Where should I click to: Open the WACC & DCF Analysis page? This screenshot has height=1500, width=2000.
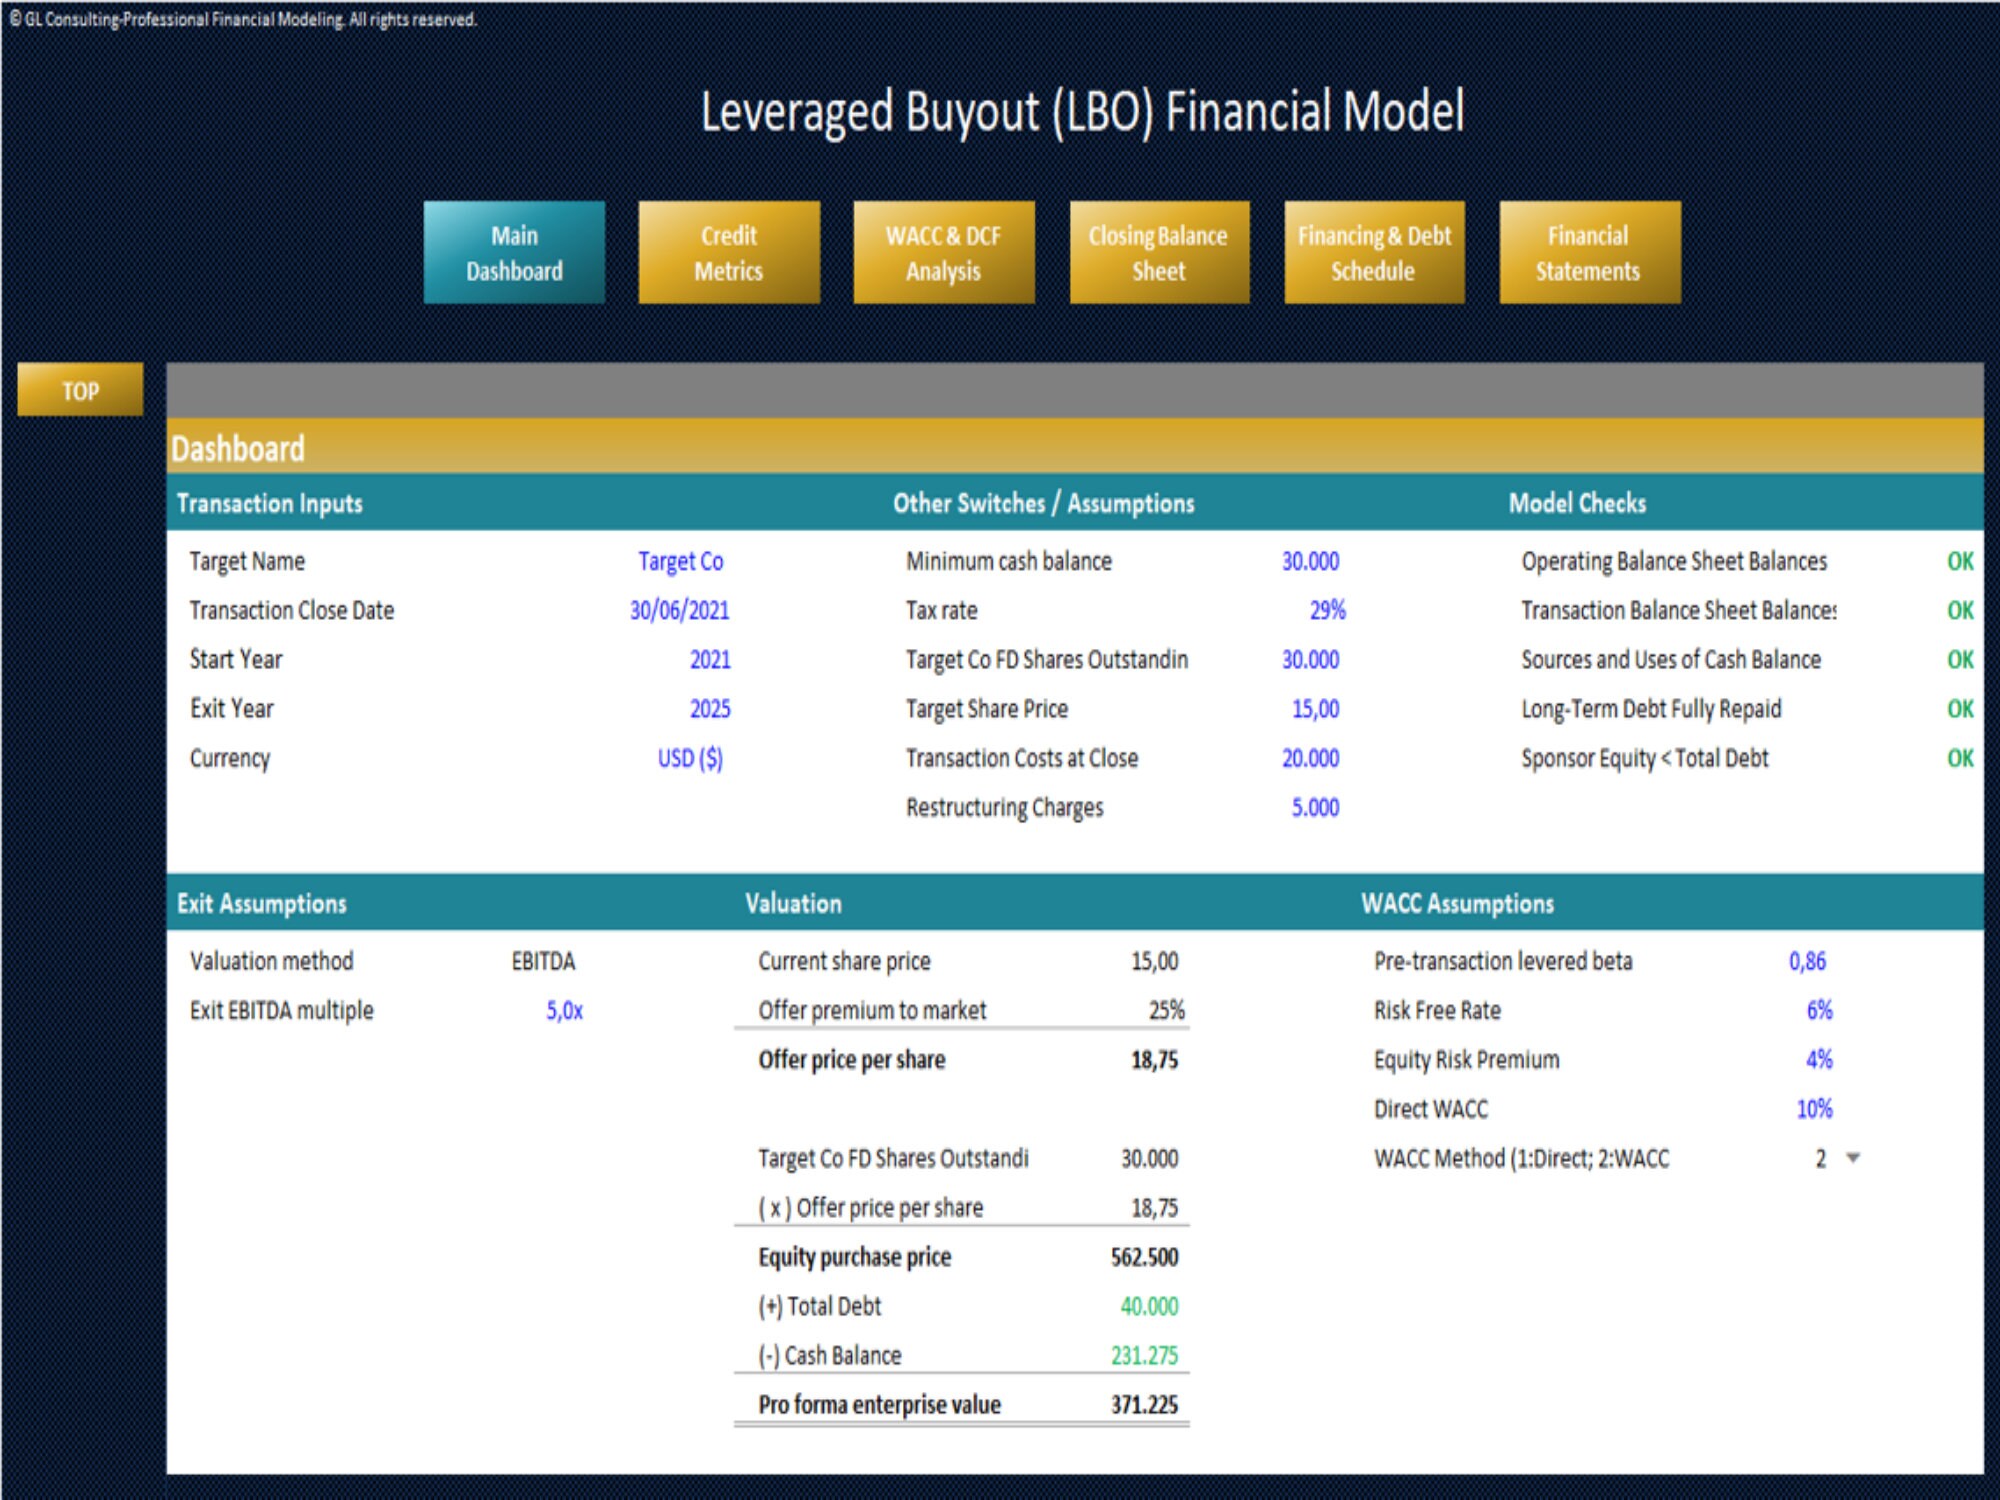(944, 251)
